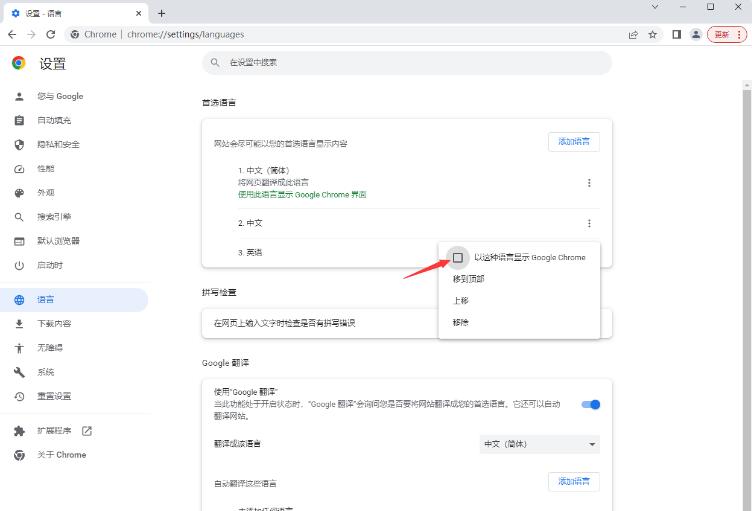The height and width of the screenshot is (511, 752).
Task: Click the share page icon in address bar
Action: click(633, 35)
